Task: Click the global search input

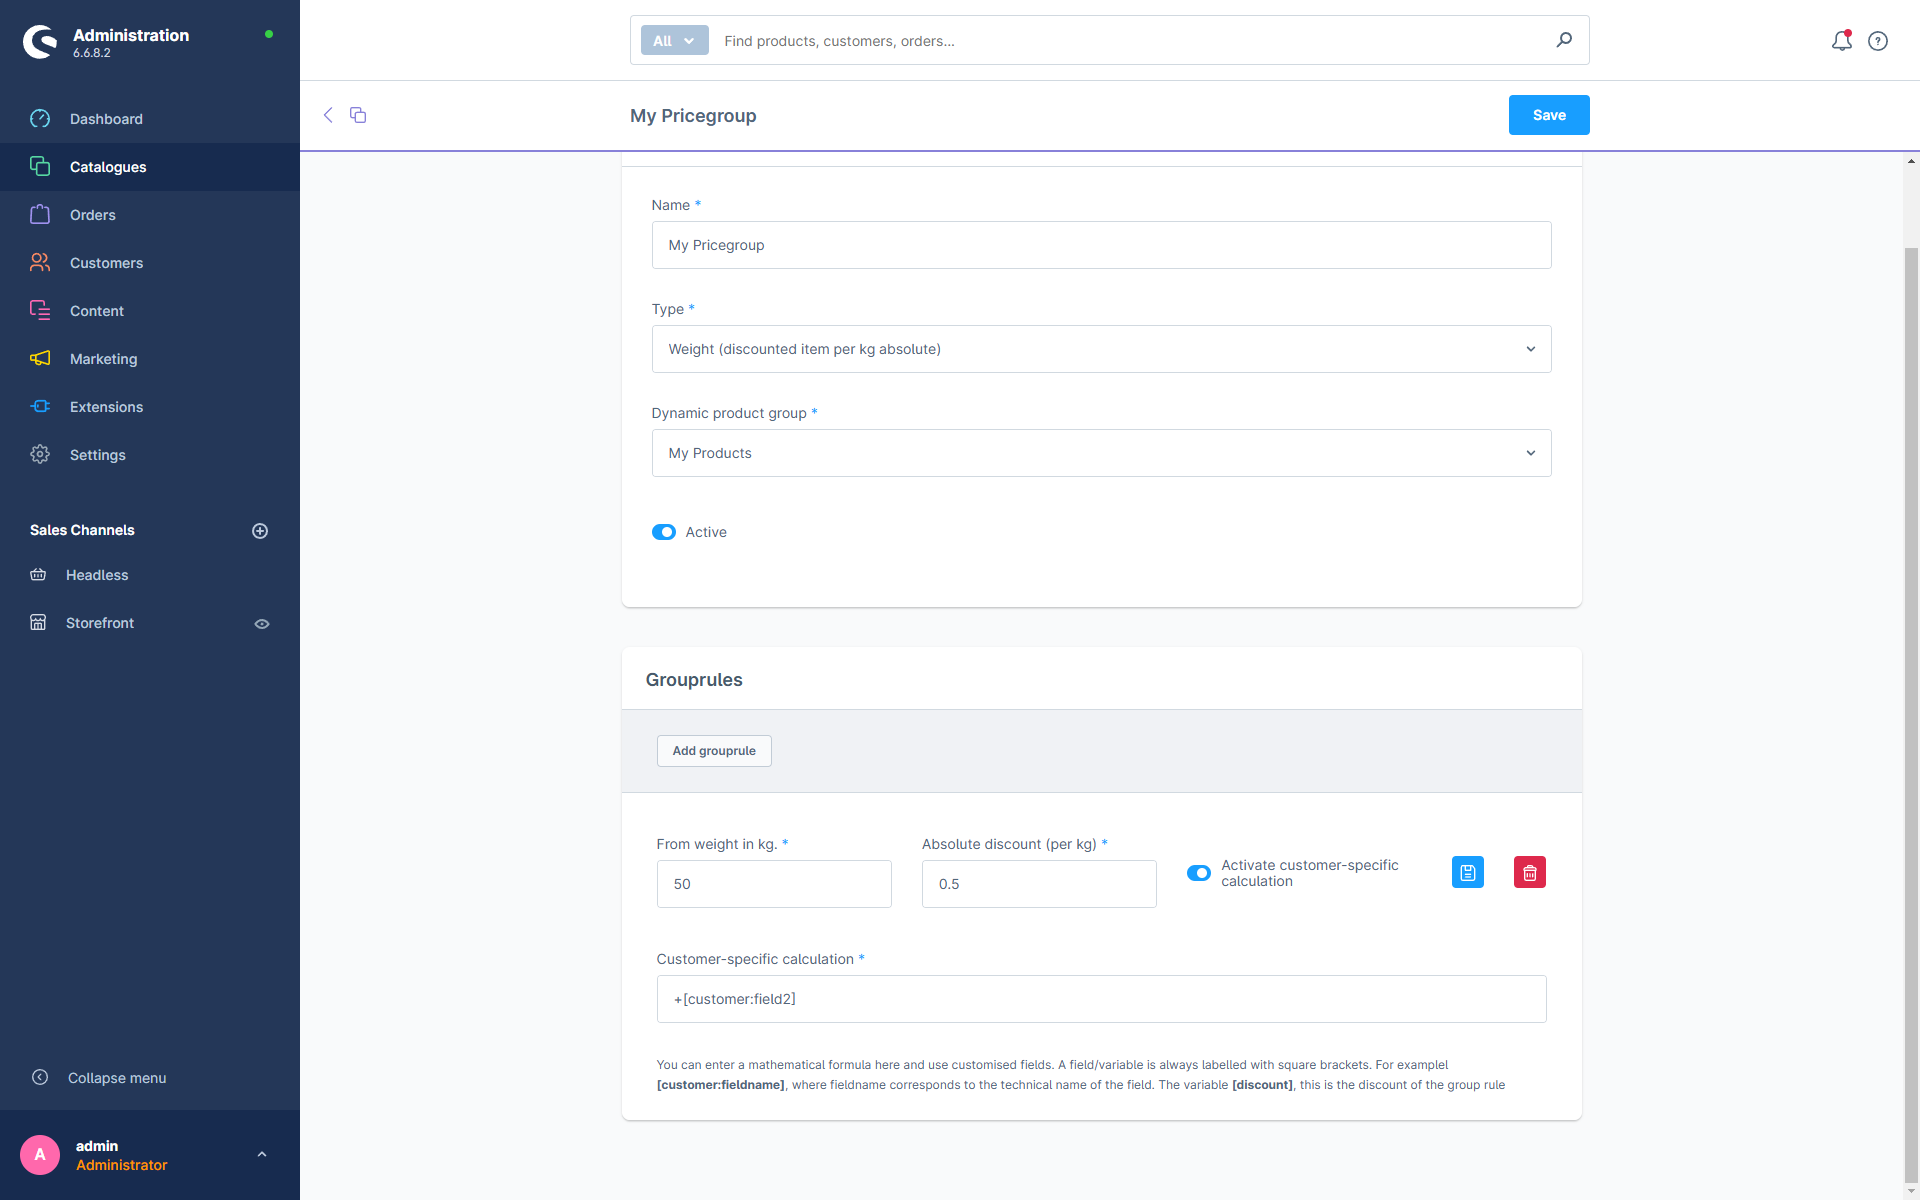Action: click(1130, 41)
